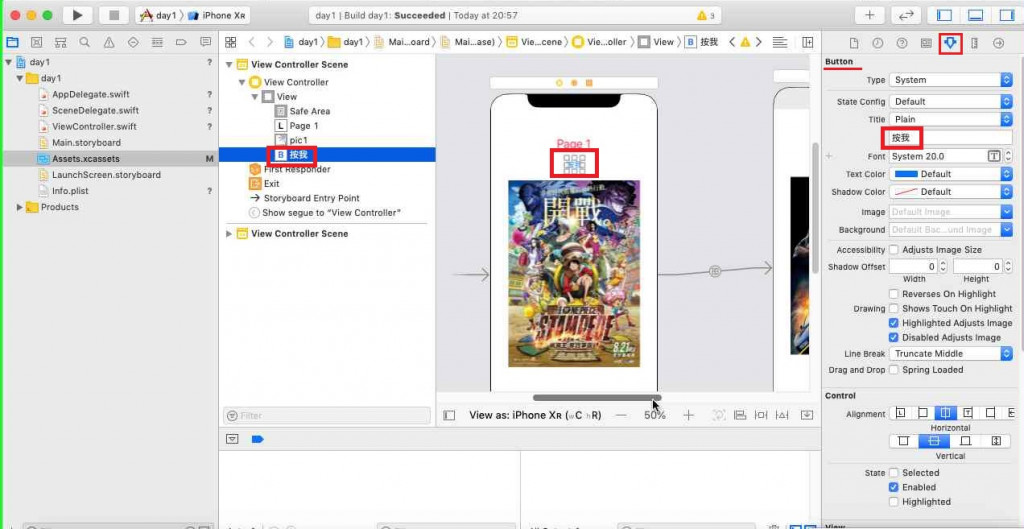The width and height of the screenshot is (1024, 529).
Task: Open the Library with the plus button
Action: tap(869, 15)
